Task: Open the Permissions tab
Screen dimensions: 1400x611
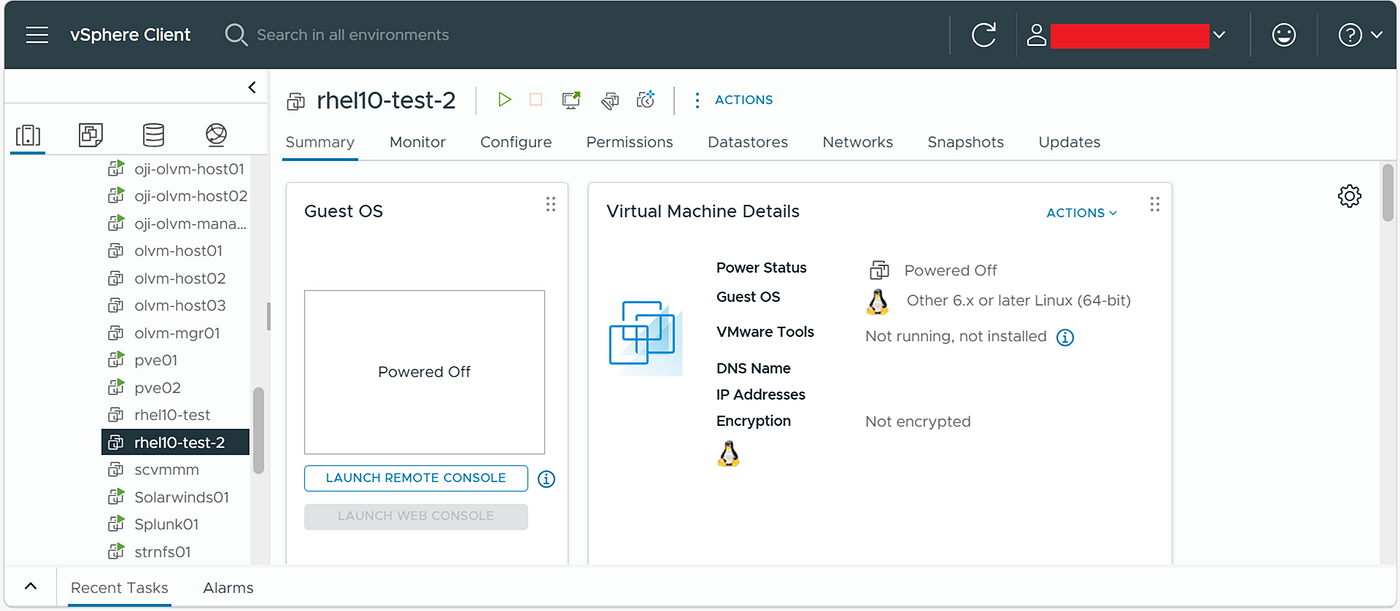Action: [x=630, y=142]
